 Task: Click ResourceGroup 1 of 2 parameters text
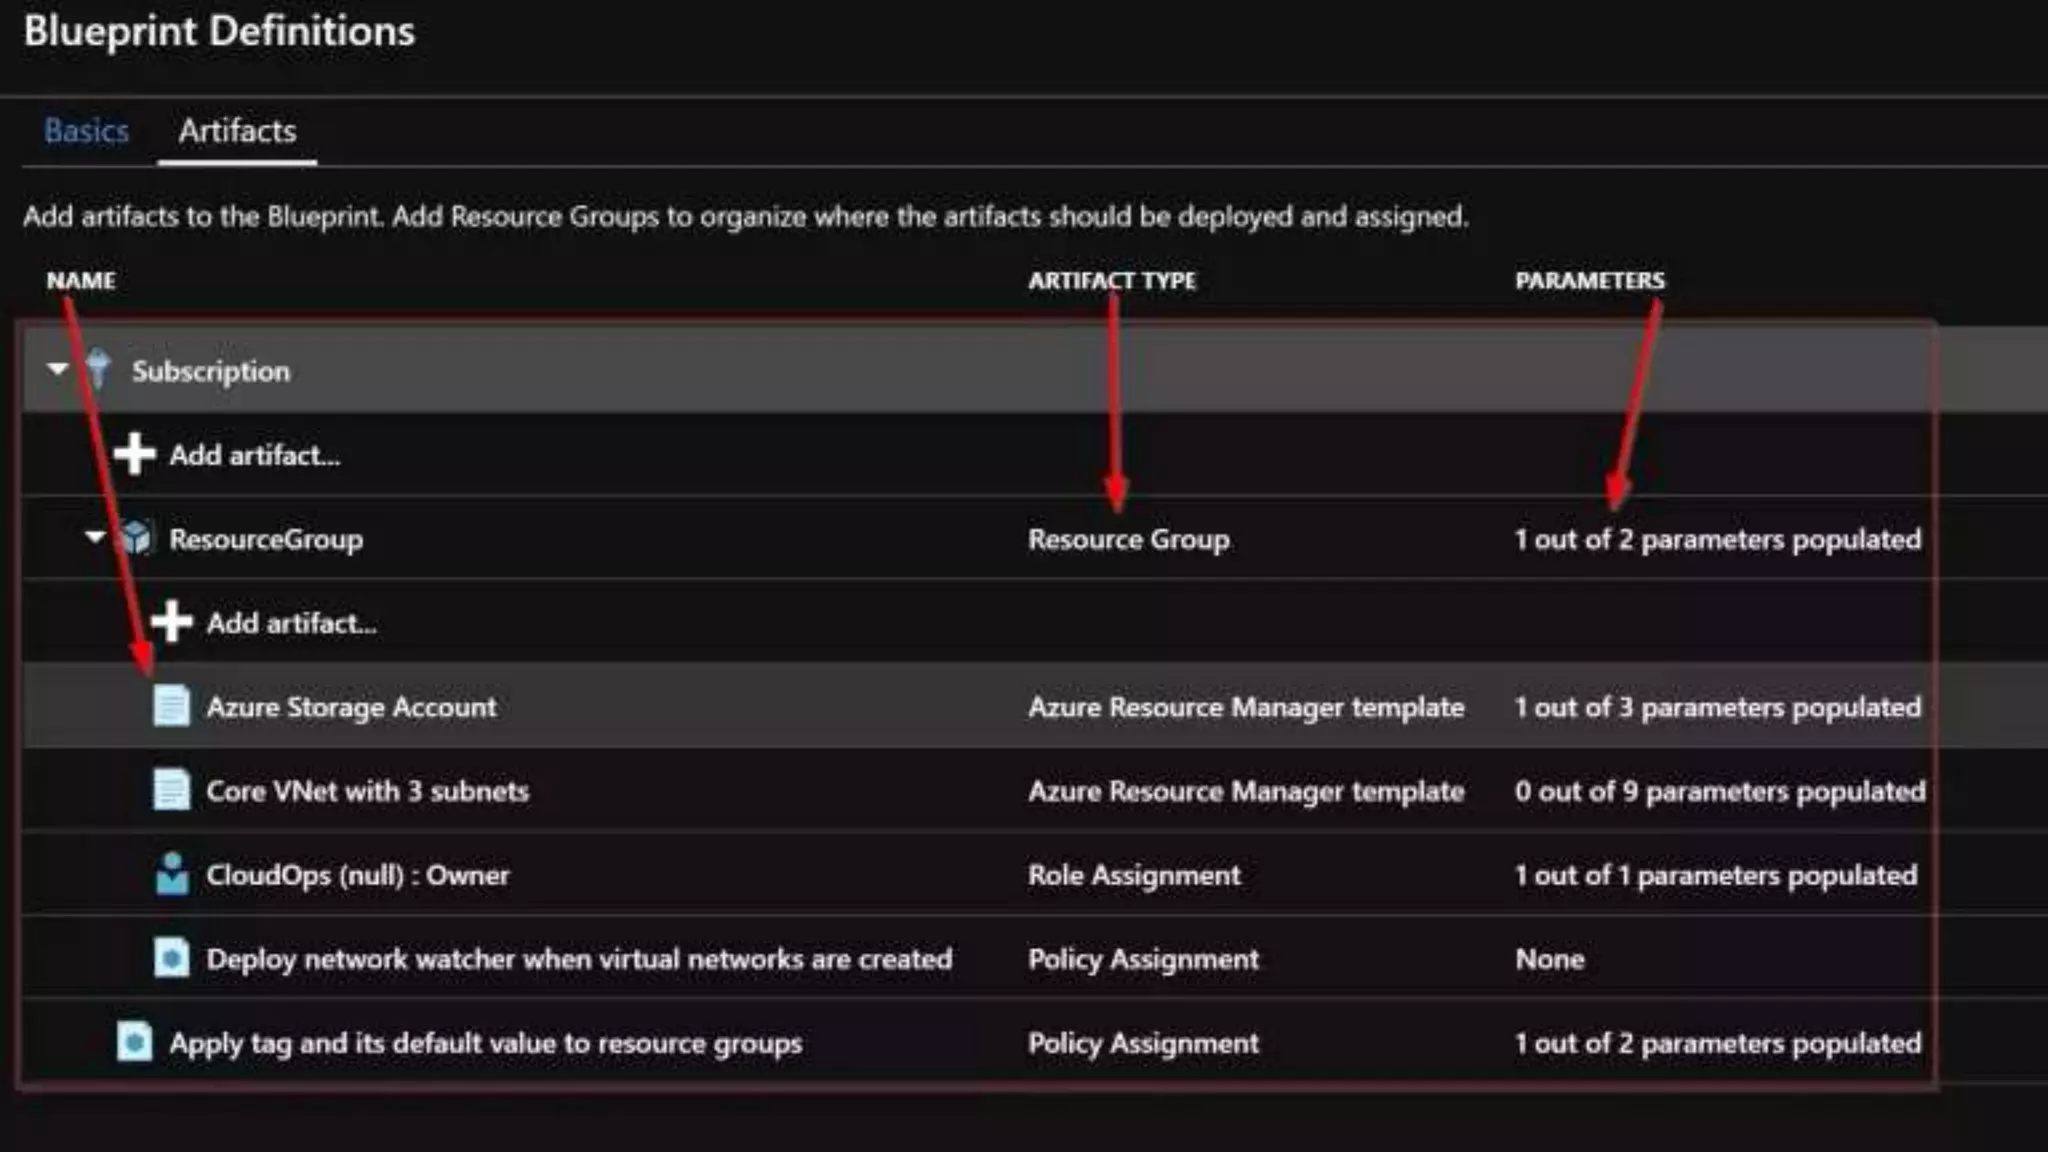click(x=1716, y=539)
